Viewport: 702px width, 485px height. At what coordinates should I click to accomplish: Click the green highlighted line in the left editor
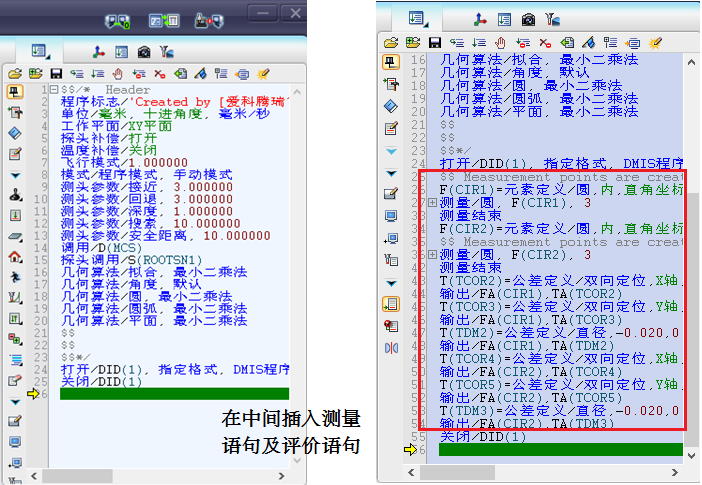pyautogui.click(x=172, y=393)
